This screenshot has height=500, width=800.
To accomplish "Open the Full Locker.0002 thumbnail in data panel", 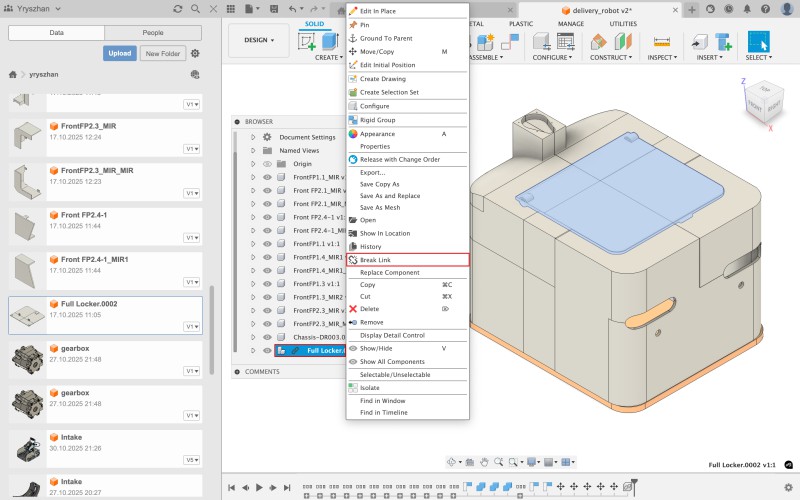I will tap(26, 314).
